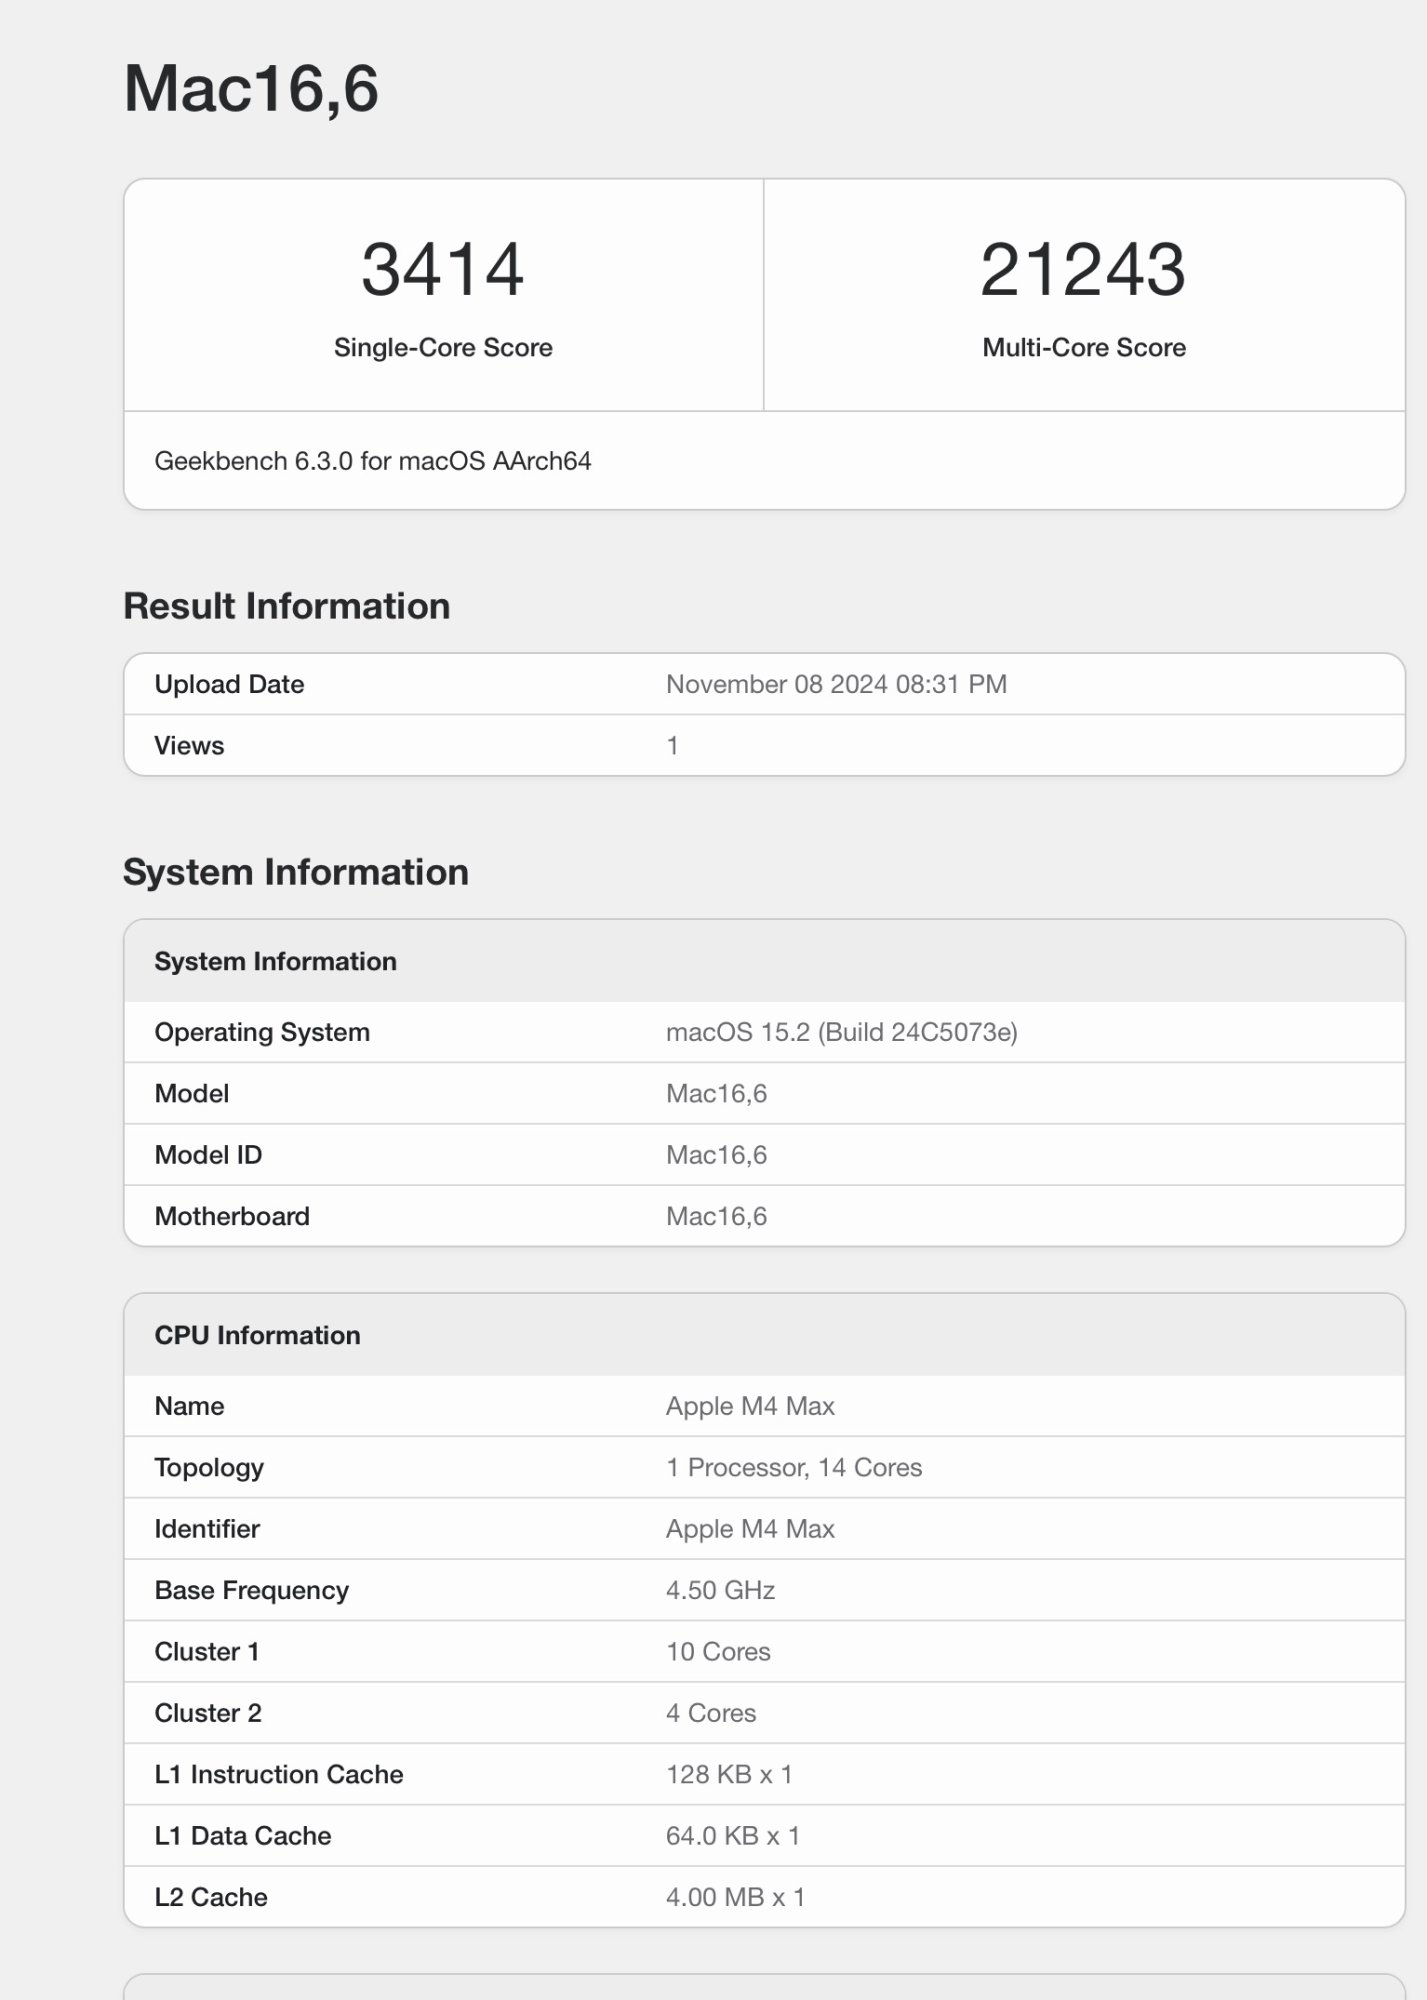The width and height of the screenshot is (1427, 2000).
Task: Select the Mac16,6 value in Motherboard row
Action: point(717,1216)
